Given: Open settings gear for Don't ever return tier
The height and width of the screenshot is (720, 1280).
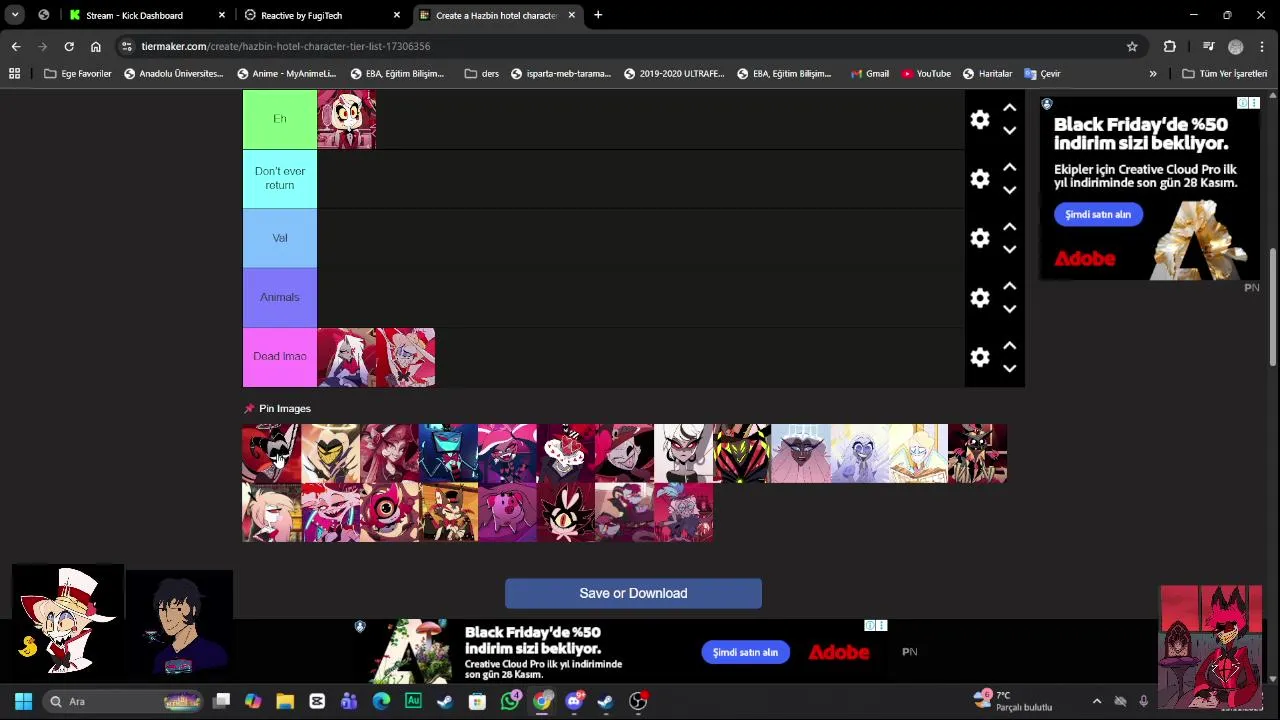Looking at the screenshot, I should click(980, 179).
